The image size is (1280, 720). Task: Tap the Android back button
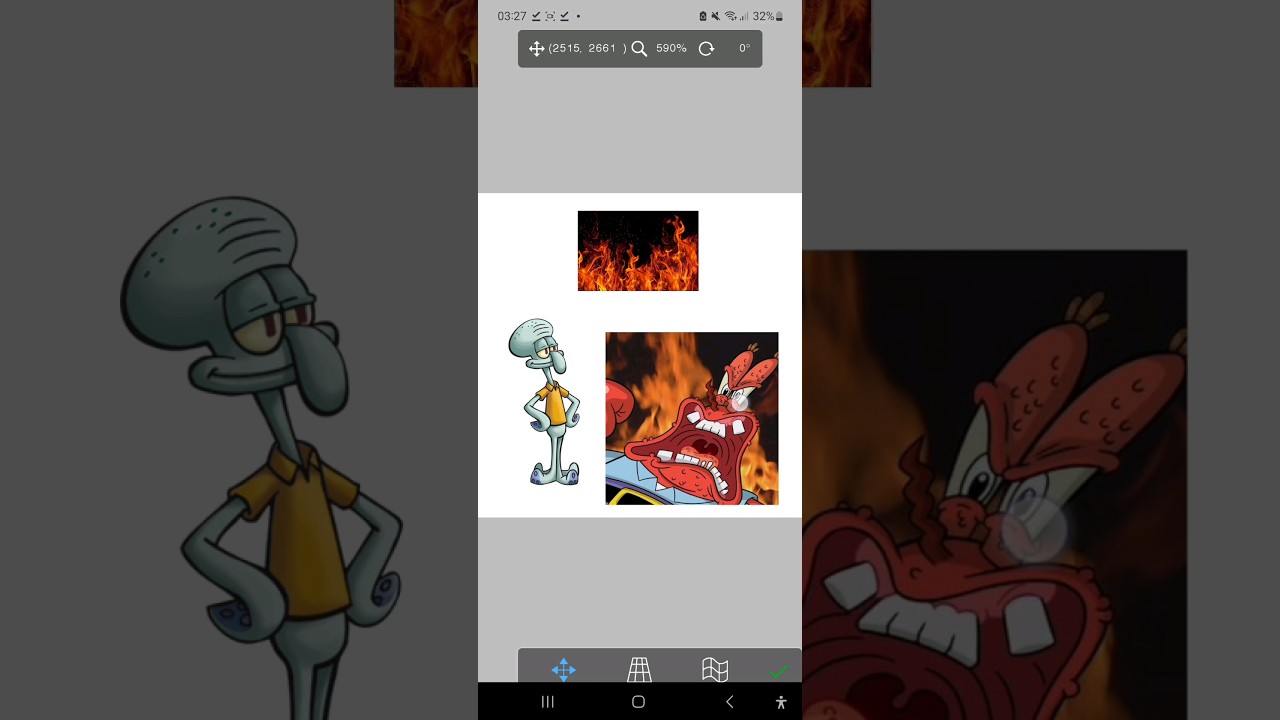tap(729, 702)
